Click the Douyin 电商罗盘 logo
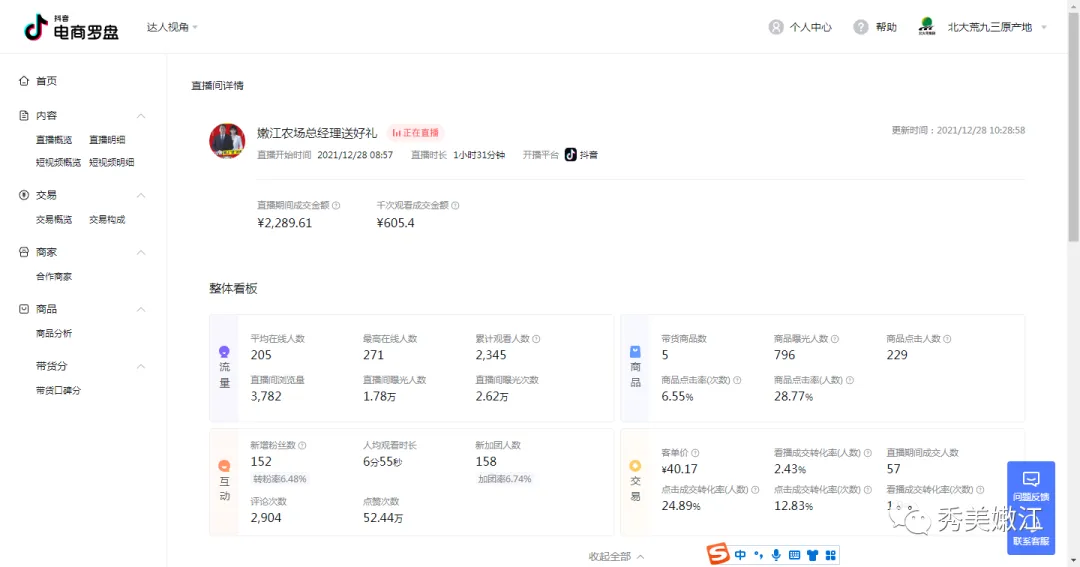The width and height of the screenshot is (1080, 567). click(71, 28)
